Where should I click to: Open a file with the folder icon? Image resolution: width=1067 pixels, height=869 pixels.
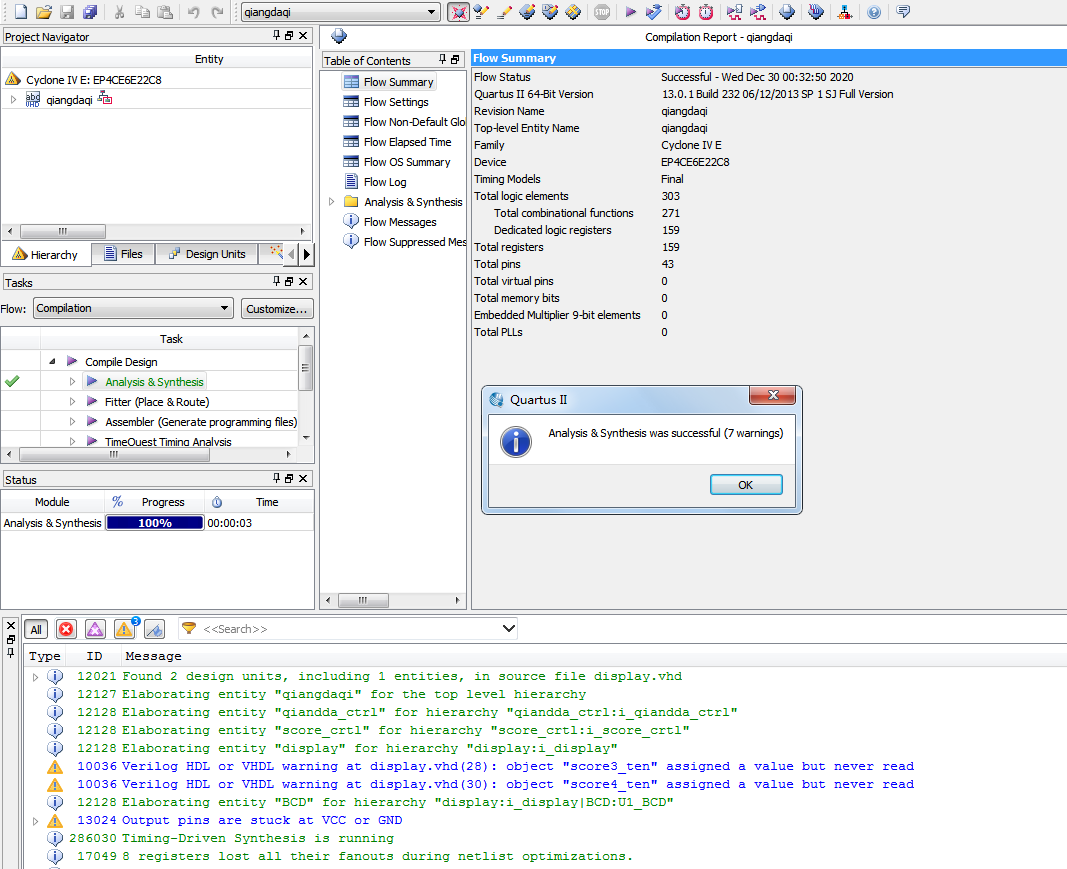pyautogui.click(x=44, y=12)
